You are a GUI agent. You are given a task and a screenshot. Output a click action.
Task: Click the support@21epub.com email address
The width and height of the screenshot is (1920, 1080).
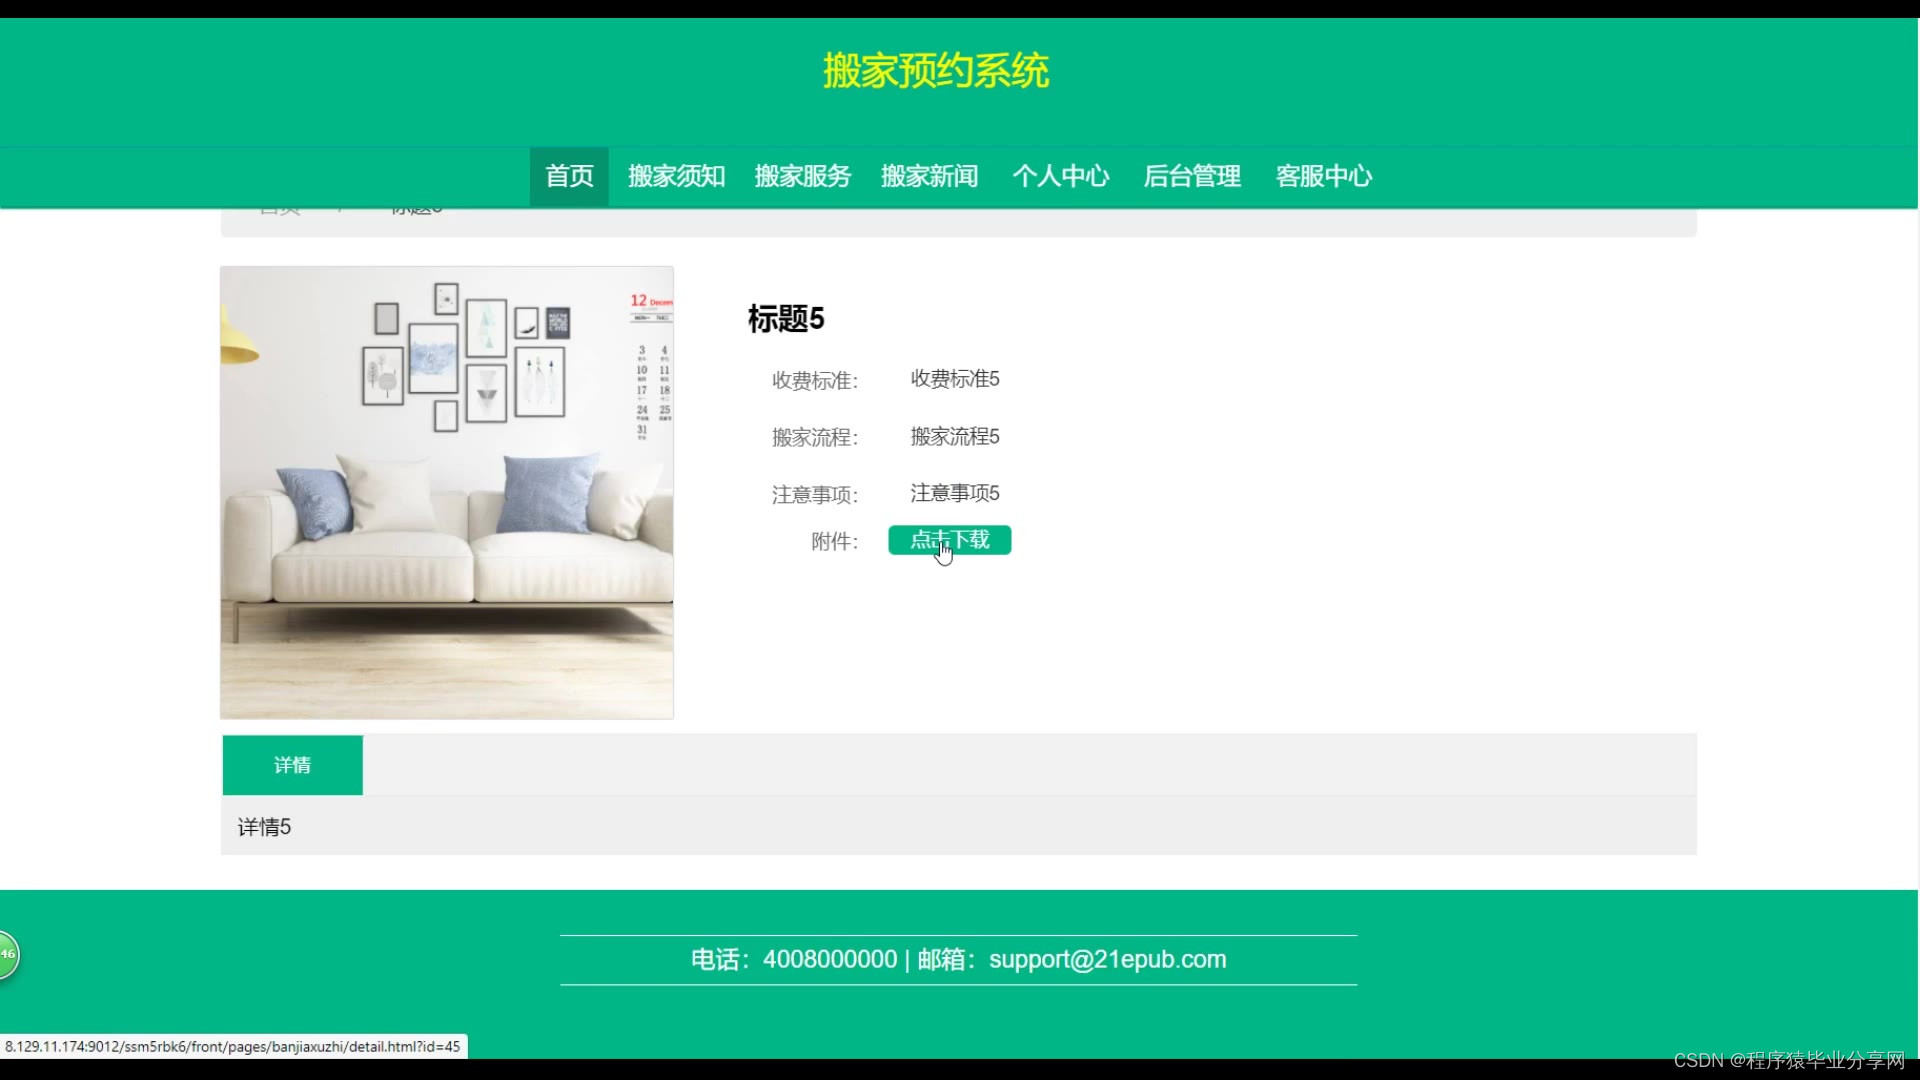(x=1107, y=959)
